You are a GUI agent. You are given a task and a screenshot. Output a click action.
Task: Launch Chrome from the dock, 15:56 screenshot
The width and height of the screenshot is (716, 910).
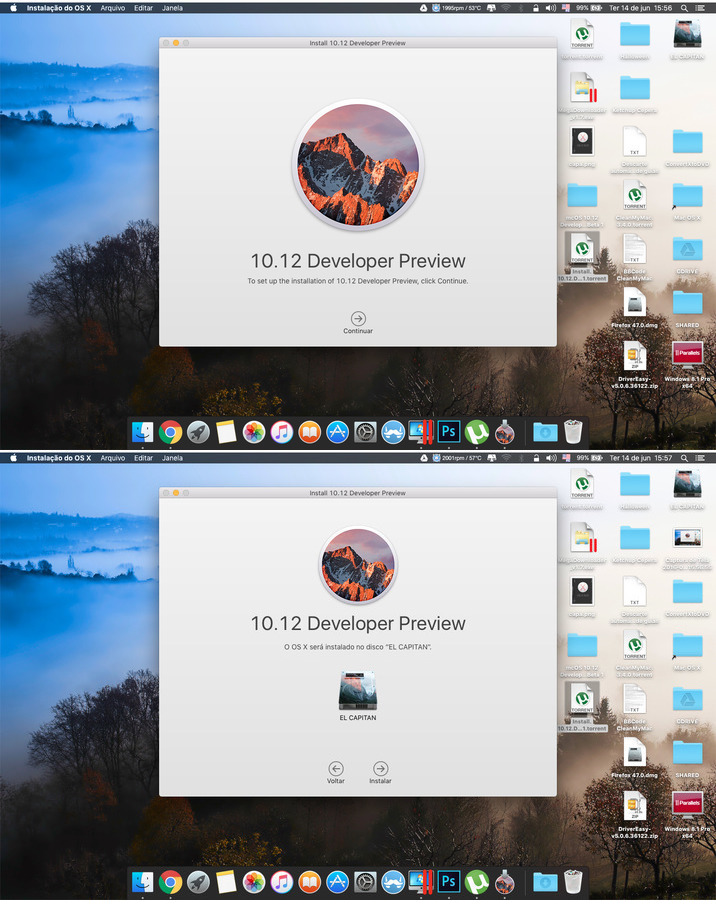[x=170, y=432]
